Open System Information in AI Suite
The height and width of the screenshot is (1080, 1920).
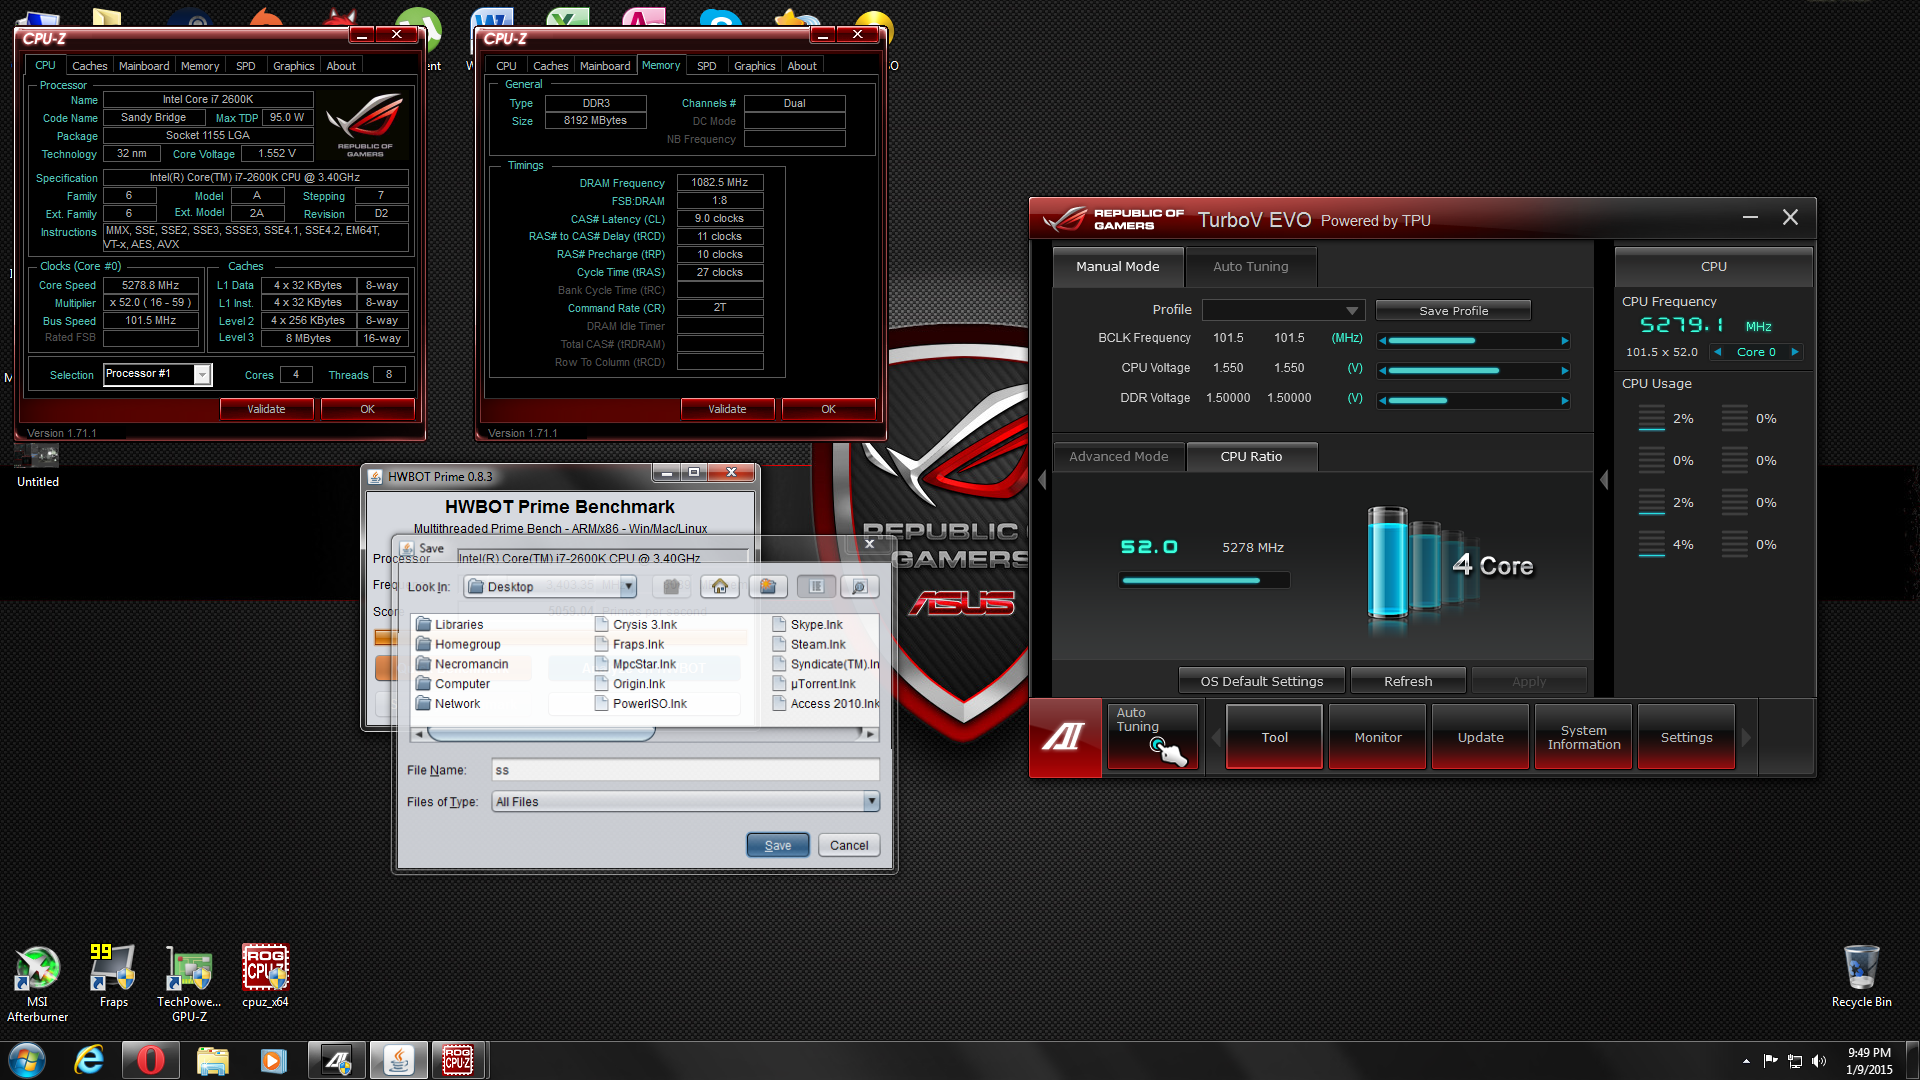click(1583, 737)
